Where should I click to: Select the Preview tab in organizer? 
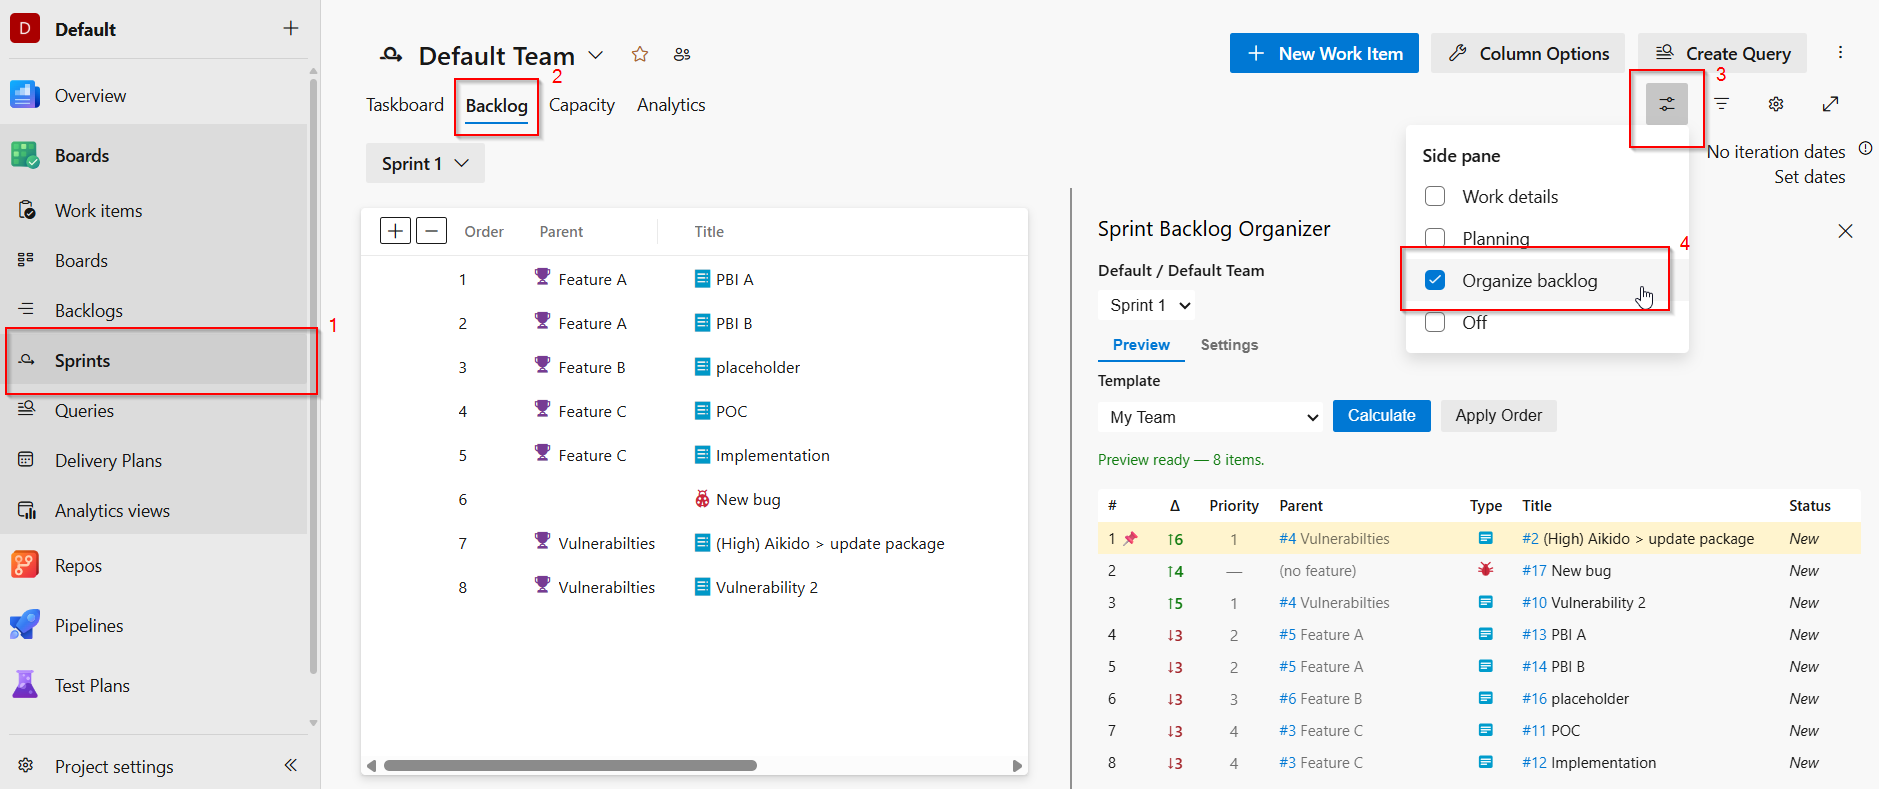click(x=1141, y=344)
